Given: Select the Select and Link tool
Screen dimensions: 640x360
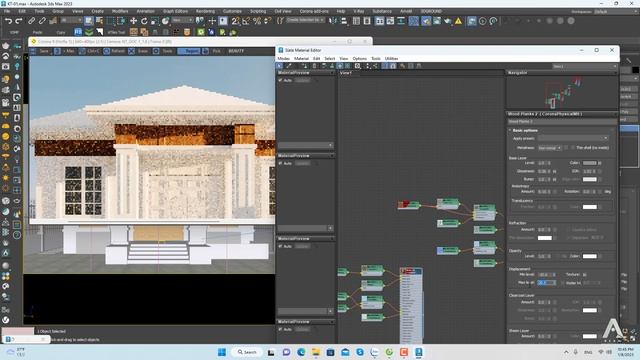Looking at the screenshot, I should [32, 20].
